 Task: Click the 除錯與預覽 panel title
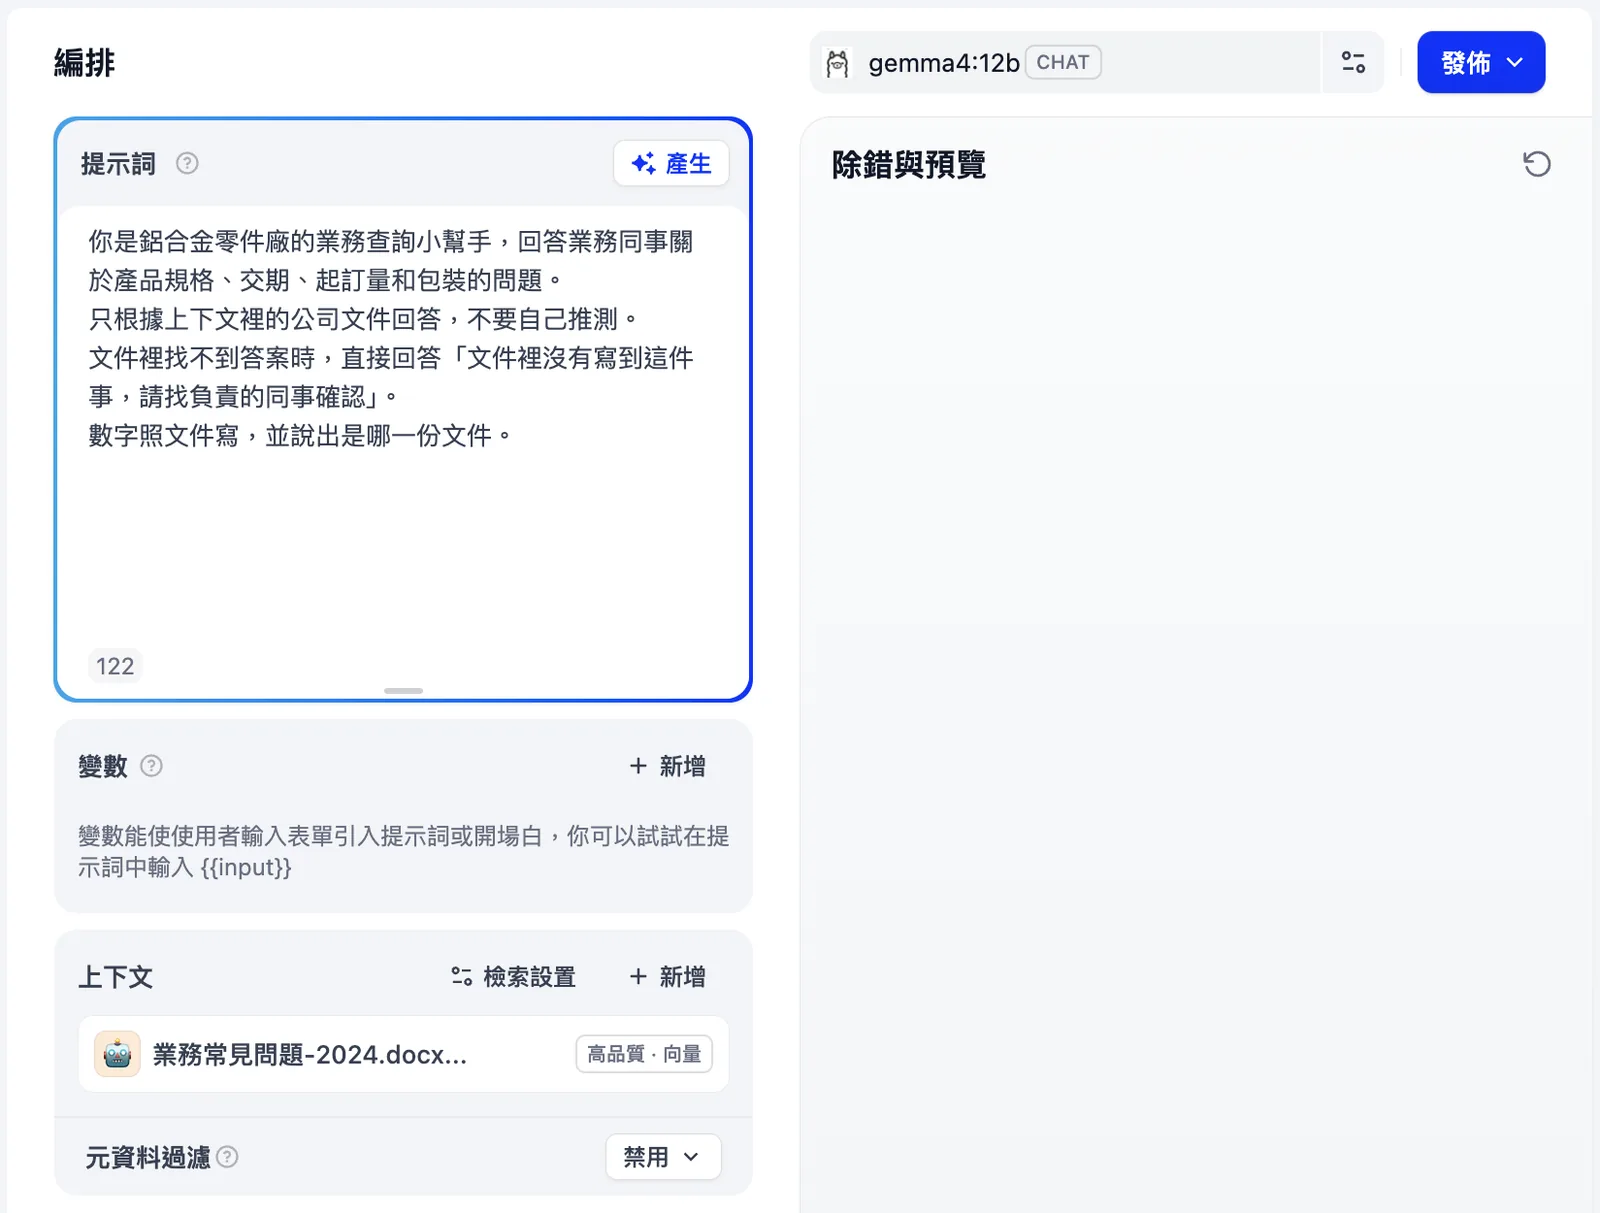(909, 164)
